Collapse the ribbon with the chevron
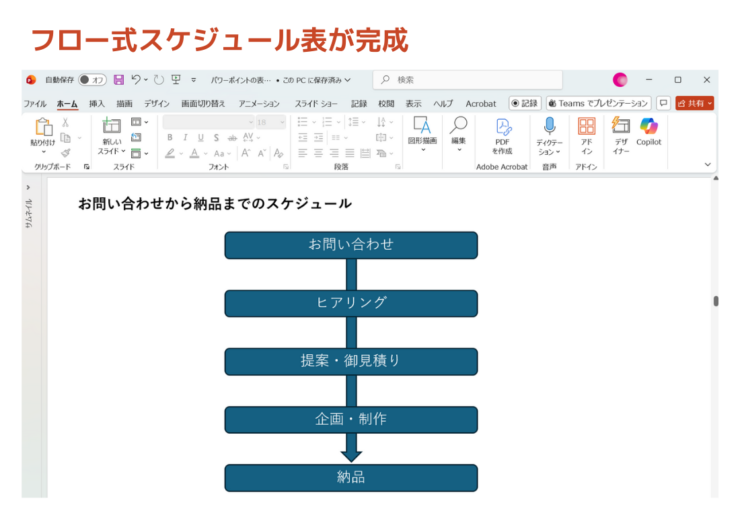Screen dimensions: 740x505 [707, 165]
